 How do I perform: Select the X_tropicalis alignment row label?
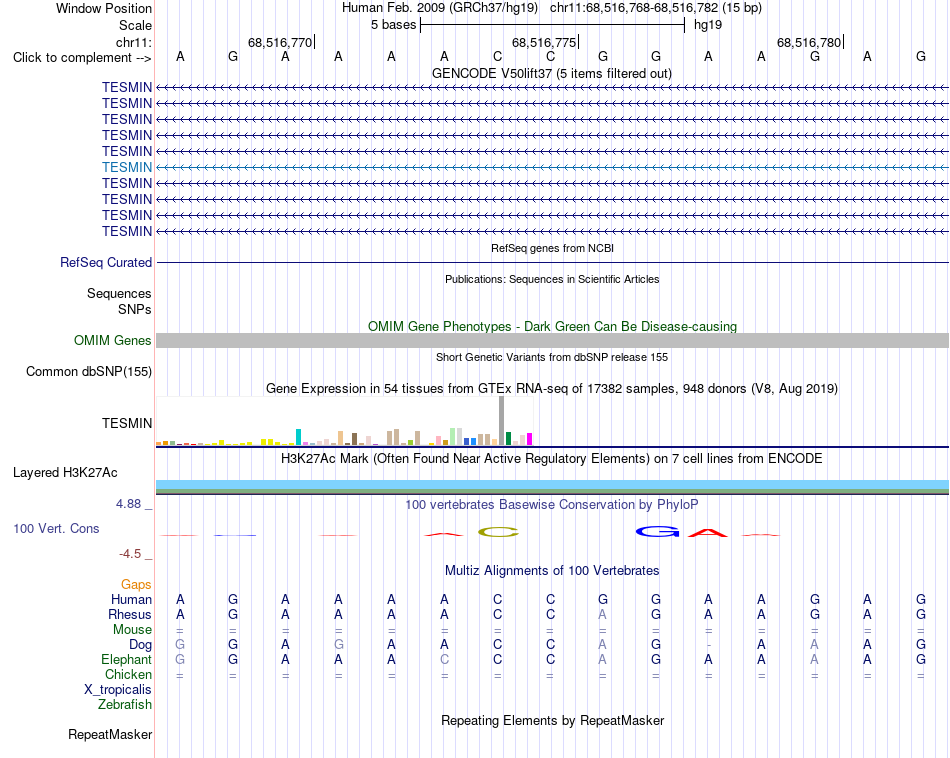coord(118,690)
